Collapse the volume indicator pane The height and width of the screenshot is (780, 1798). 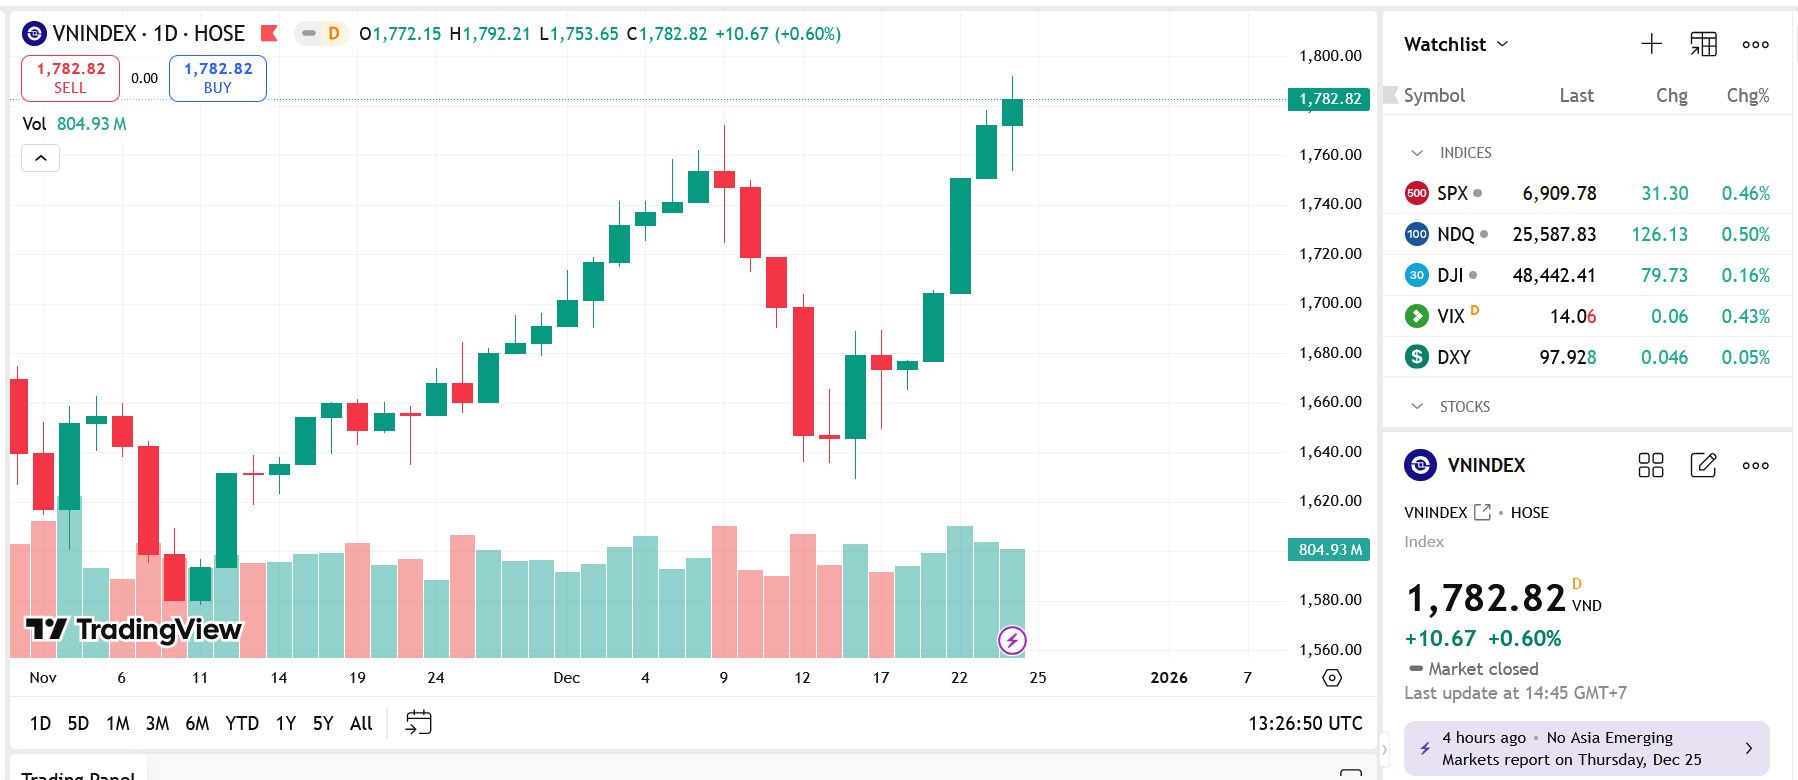[x=40, y=158]
